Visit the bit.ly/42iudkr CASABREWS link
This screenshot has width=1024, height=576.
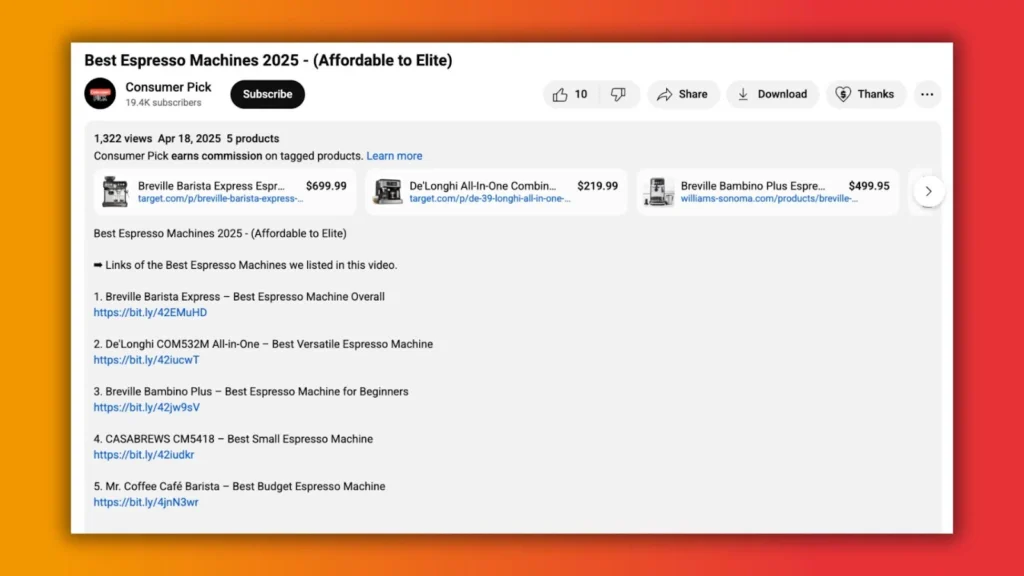[x=144, y=455]
